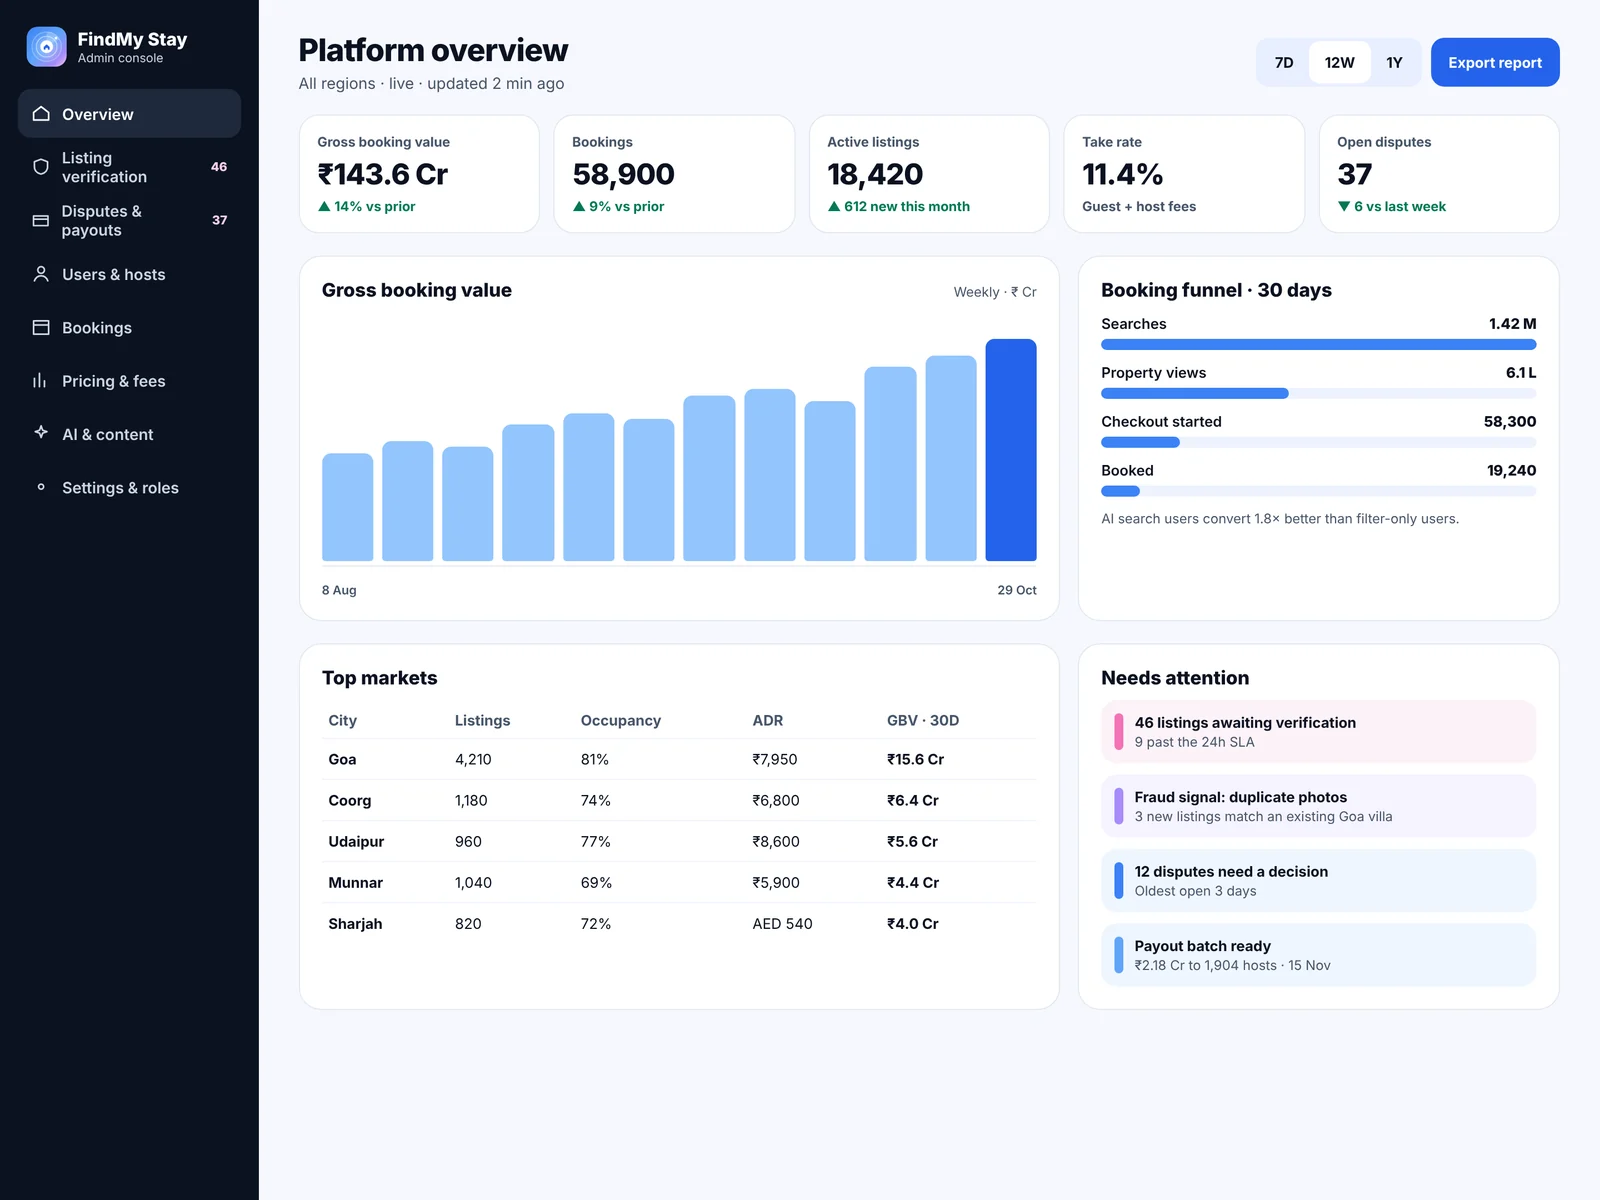Select the Coorg market row

[x=679, y=800]
